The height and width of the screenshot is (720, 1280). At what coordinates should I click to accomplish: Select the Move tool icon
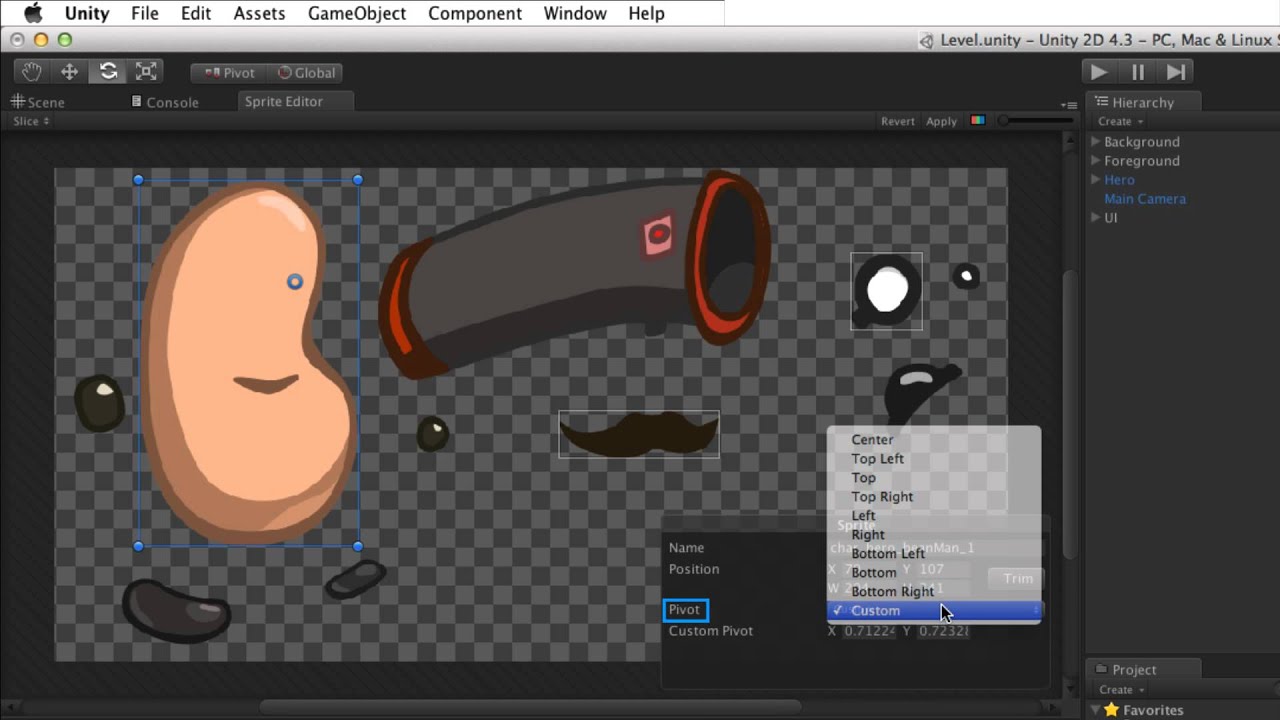(x=70, y=72)
